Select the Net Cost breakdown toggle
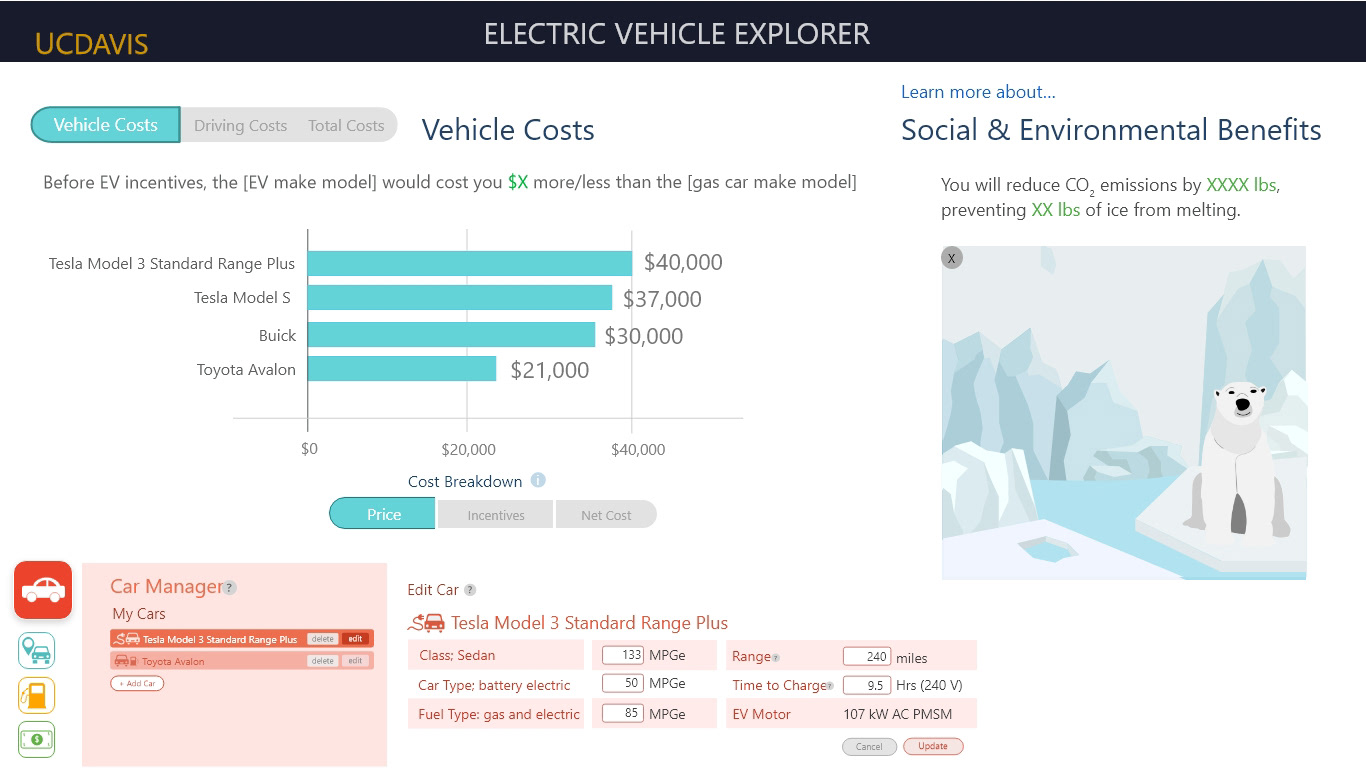 pyautogui.click(x=606, y=515)
